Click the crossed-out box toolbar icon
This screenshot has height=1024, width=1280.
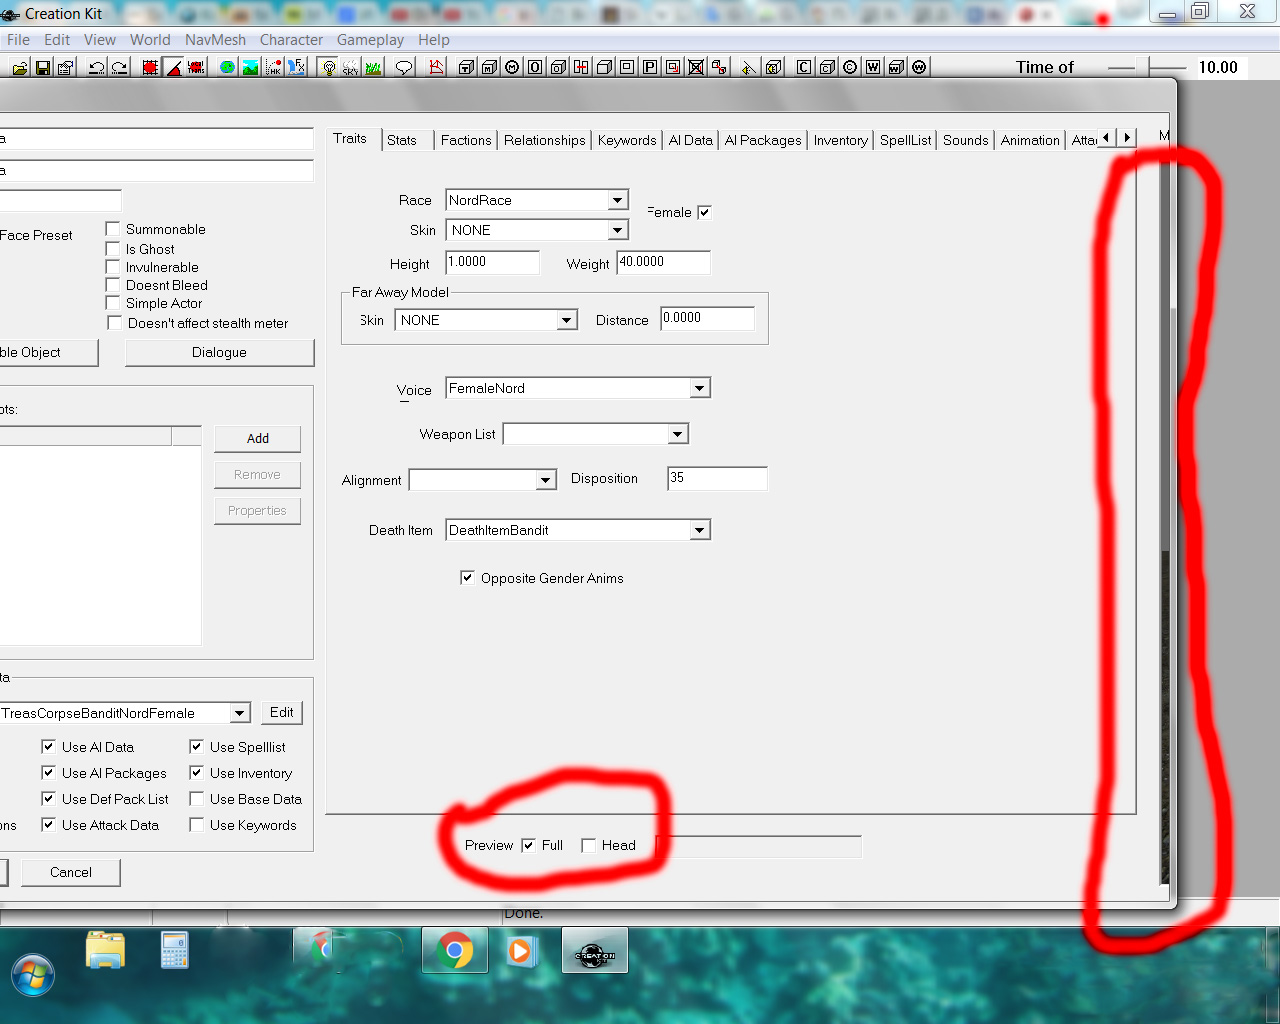tap(696, 67)
